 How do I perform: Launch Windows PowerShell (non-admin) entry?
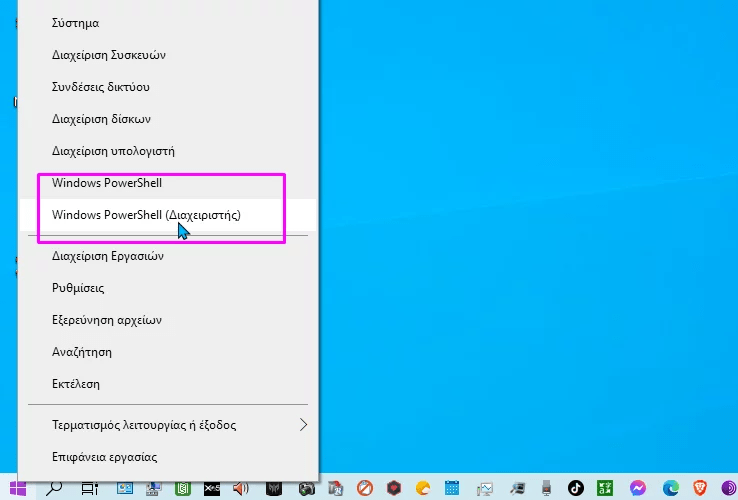click(x=168, y=183)
